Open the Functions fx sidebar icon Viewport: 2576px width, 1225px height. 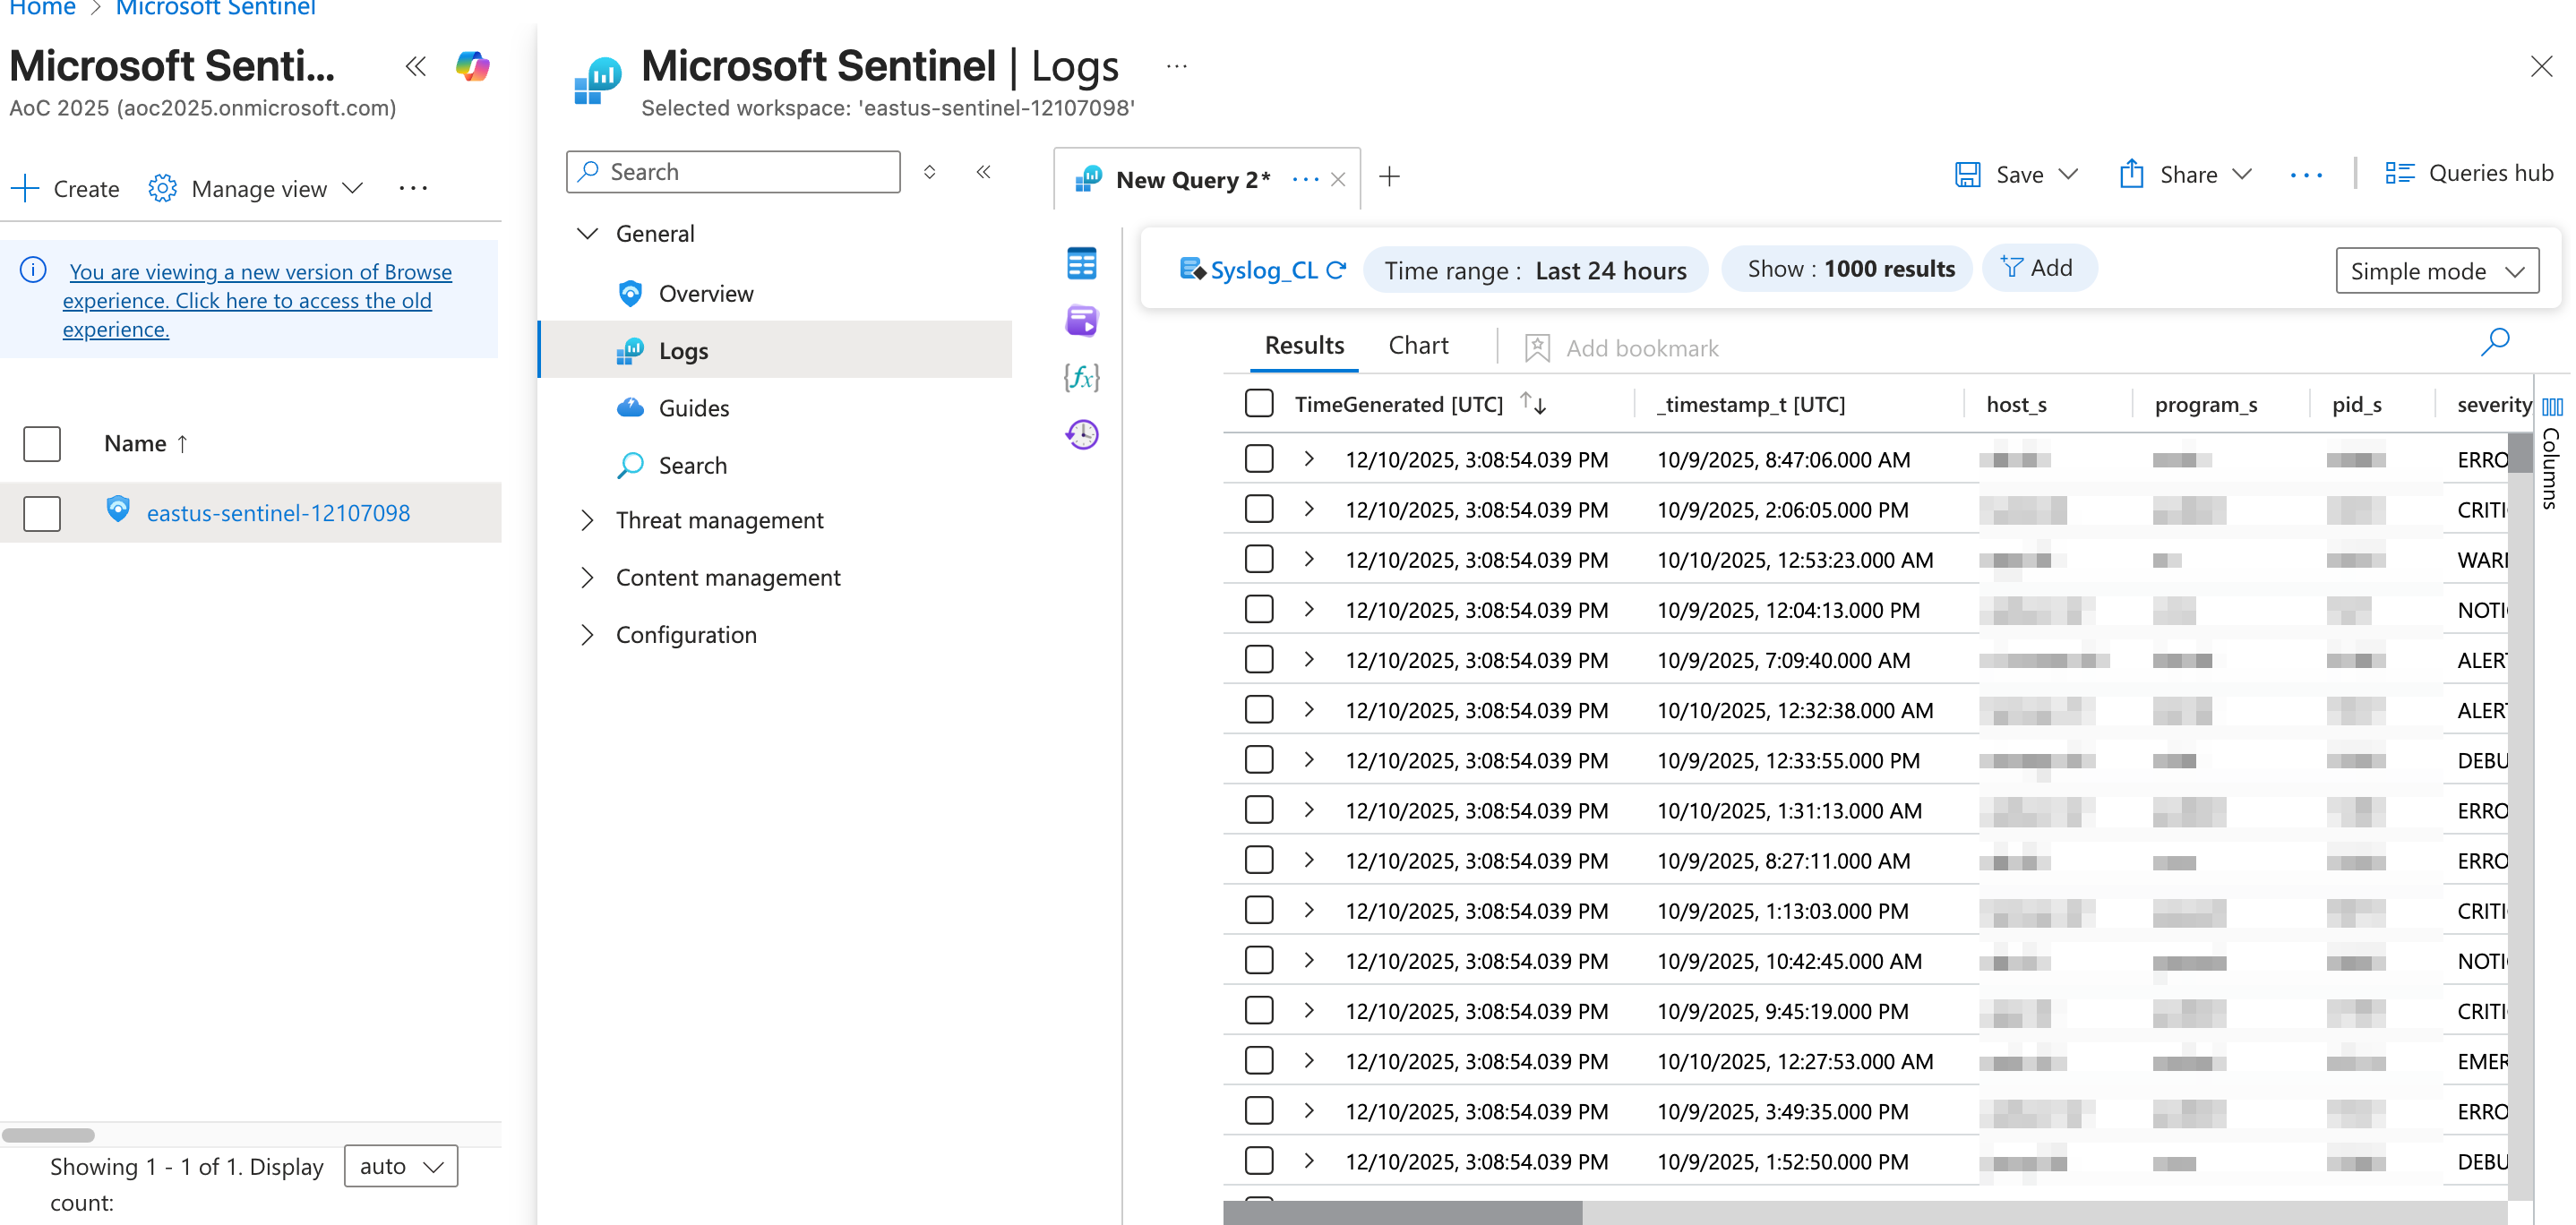click(x=1081, y=377)
